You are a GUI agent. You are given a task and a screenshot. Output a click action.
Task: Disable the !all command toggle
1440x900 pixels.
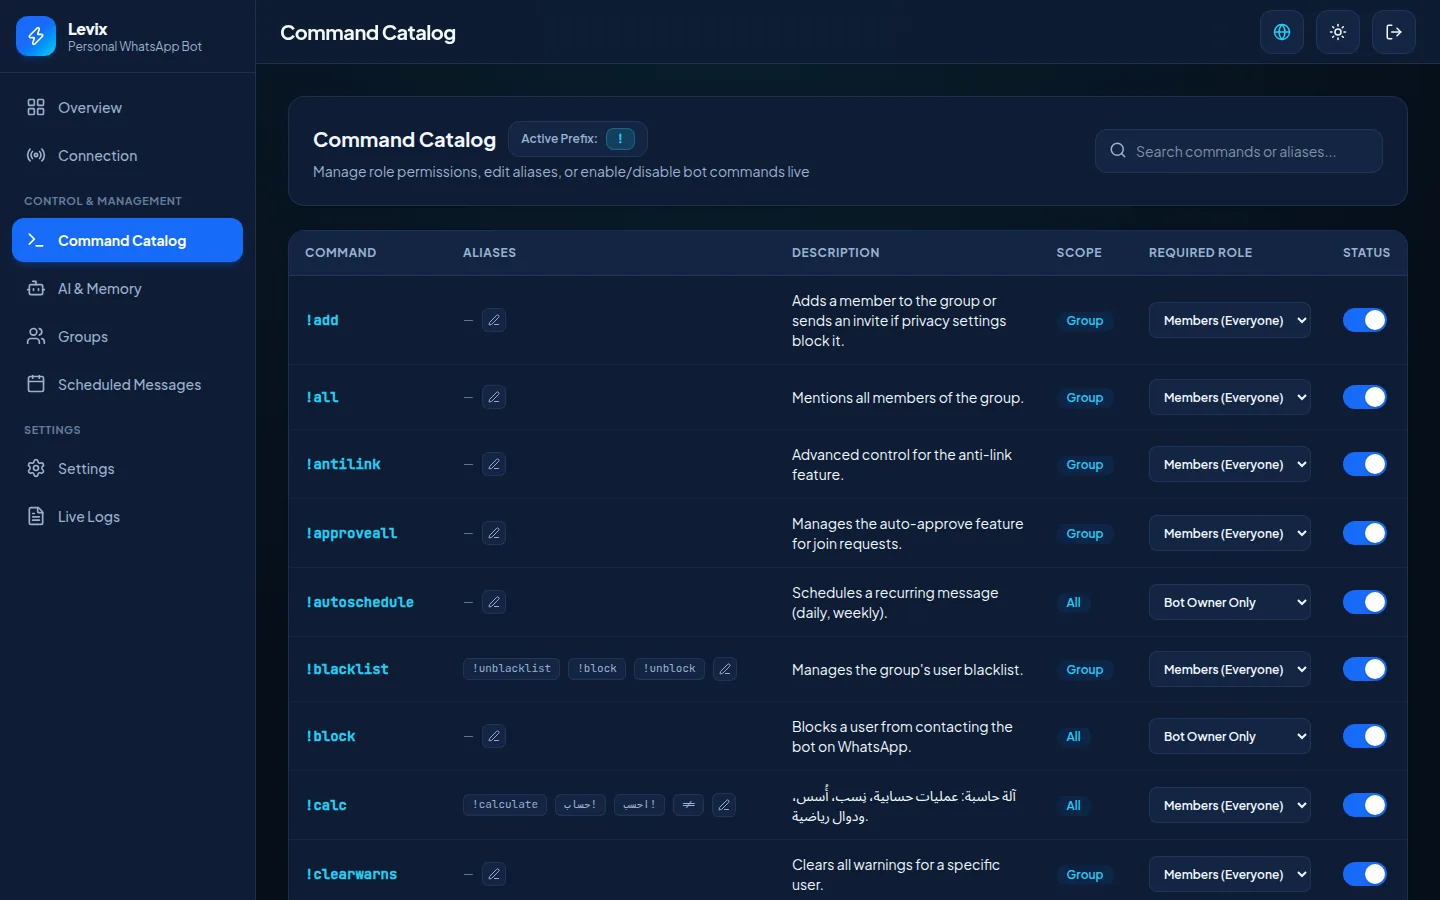click(x=1365, y=397)
